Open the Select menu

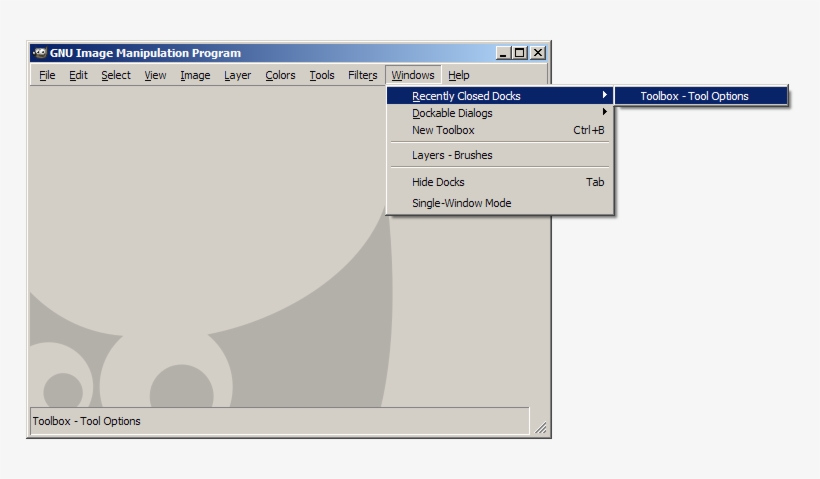(x=116, y=75)
